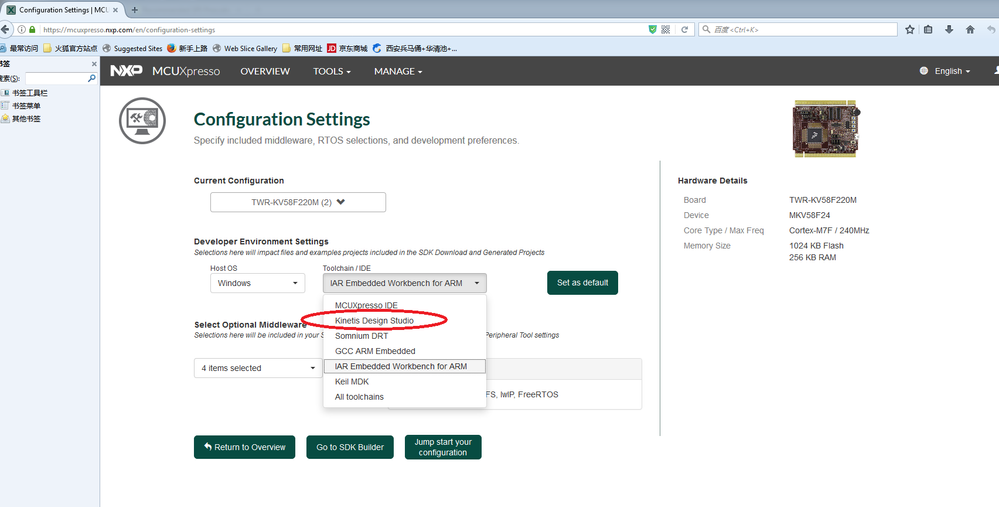Close the Configuration Settings tab
Image resolution: width=999 pixels, height=507 pixels.
click(x=115, y=10)
